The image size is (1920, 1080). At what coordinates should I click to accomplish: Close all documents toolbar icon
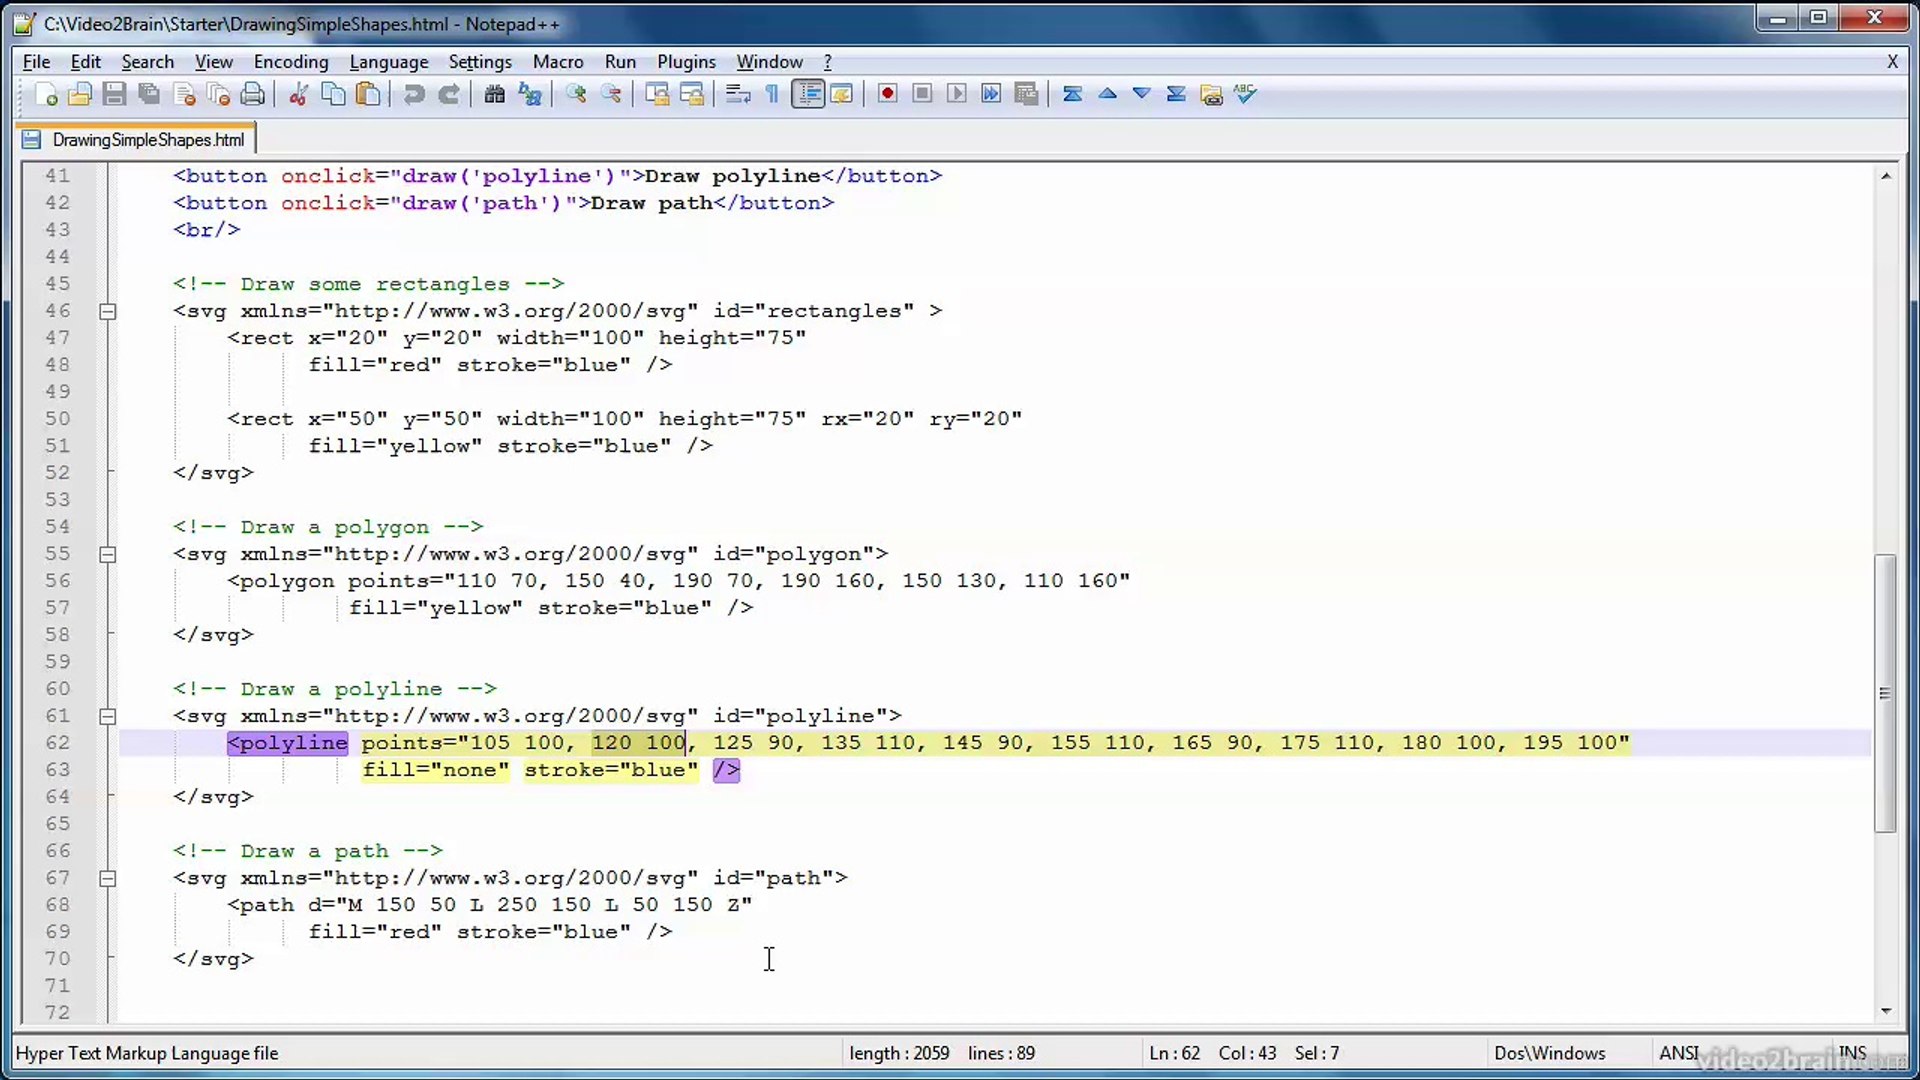[x=218, y=94]
